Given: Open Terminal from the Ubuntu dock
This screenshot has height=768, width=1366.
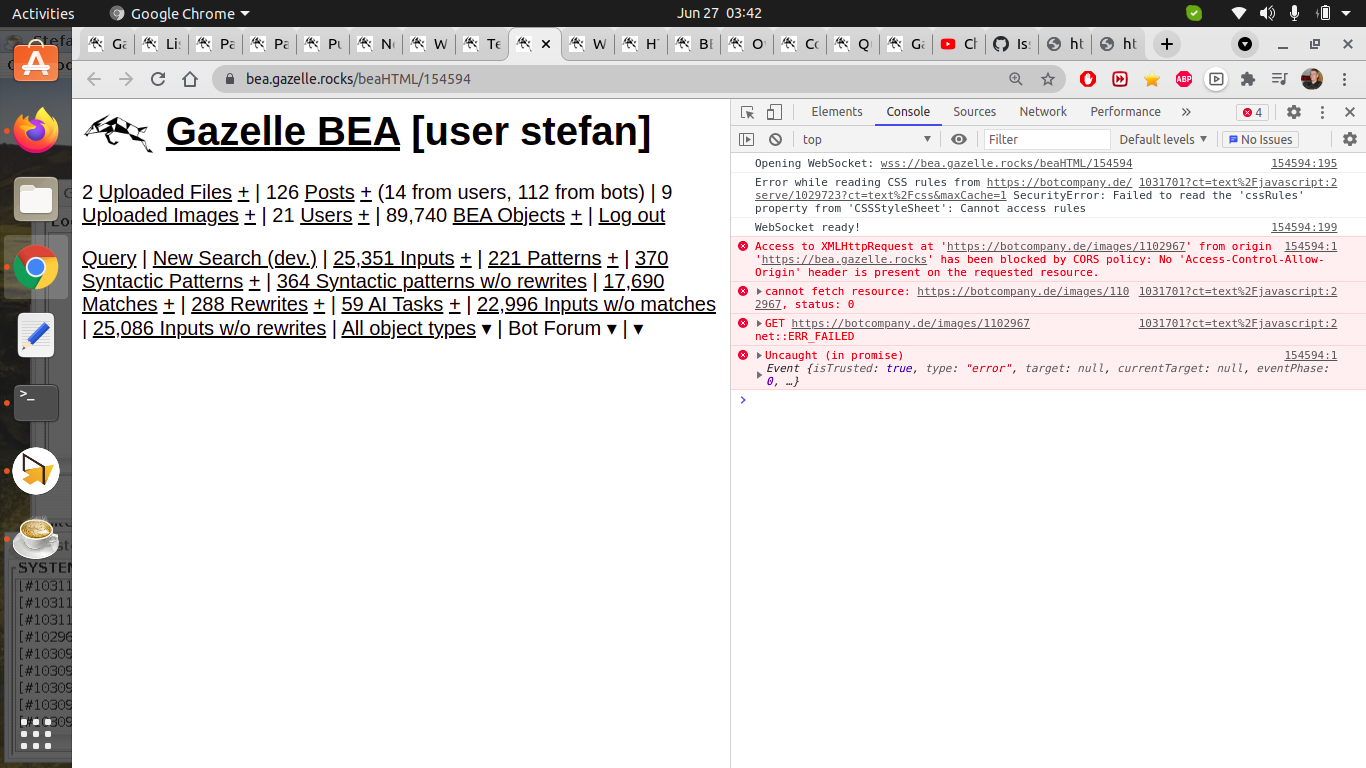Looking at the screenshot, I should tap(36, 403).
